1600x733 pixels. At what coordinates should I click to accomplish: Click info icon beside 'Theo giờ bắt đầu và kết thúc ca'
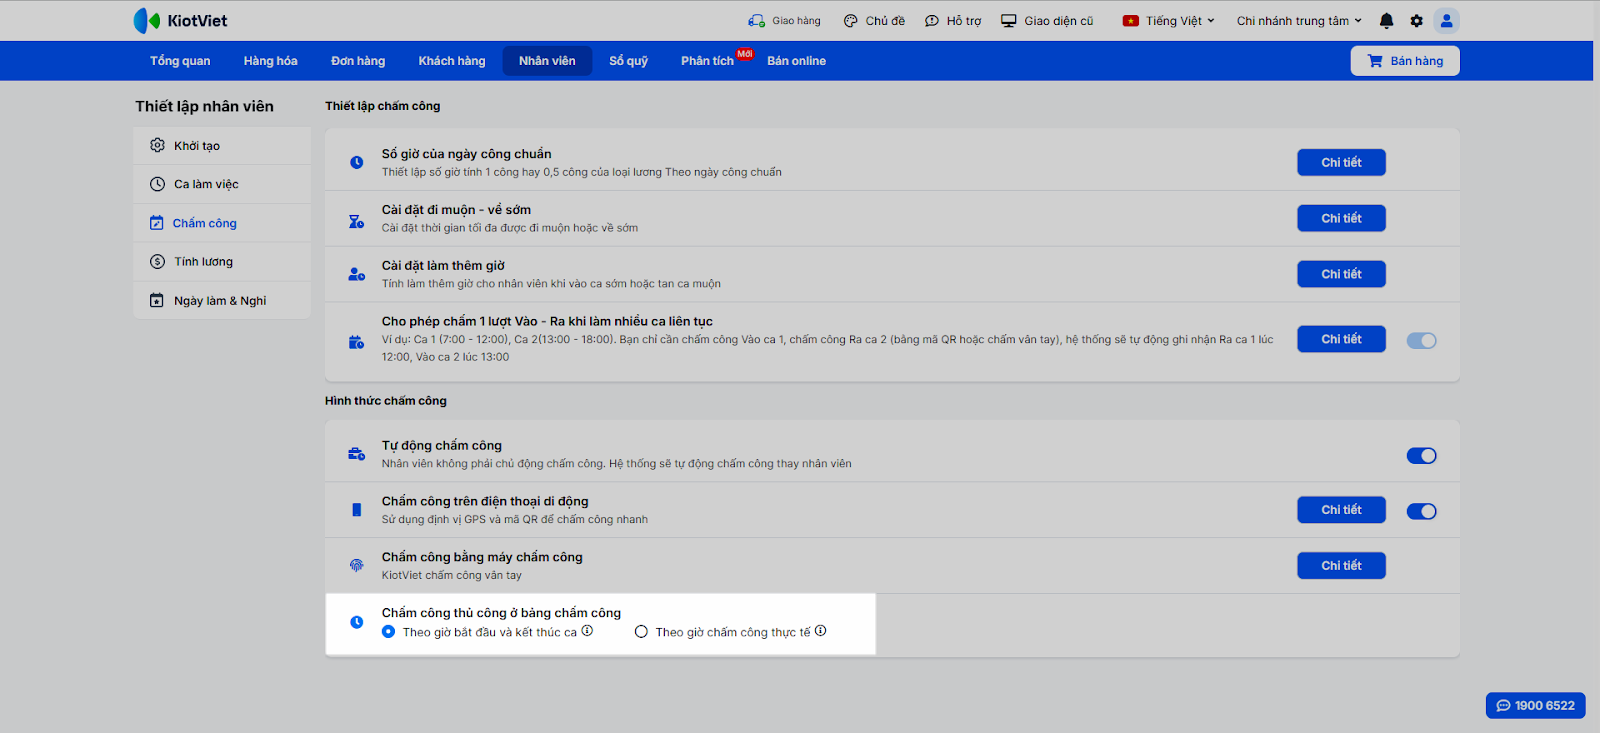click(588, 631)
